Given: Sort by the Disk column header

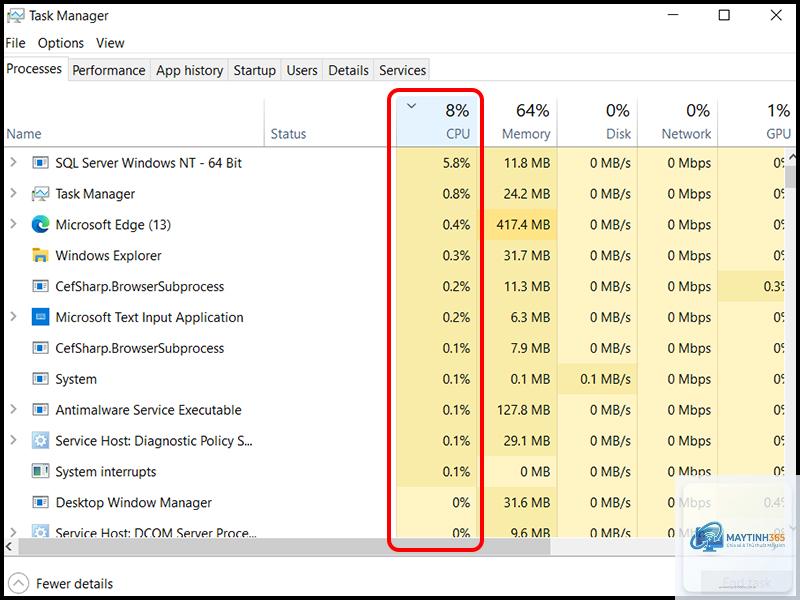Looking at the screenshot, I should pyautogui.click(x=597, y=121).
